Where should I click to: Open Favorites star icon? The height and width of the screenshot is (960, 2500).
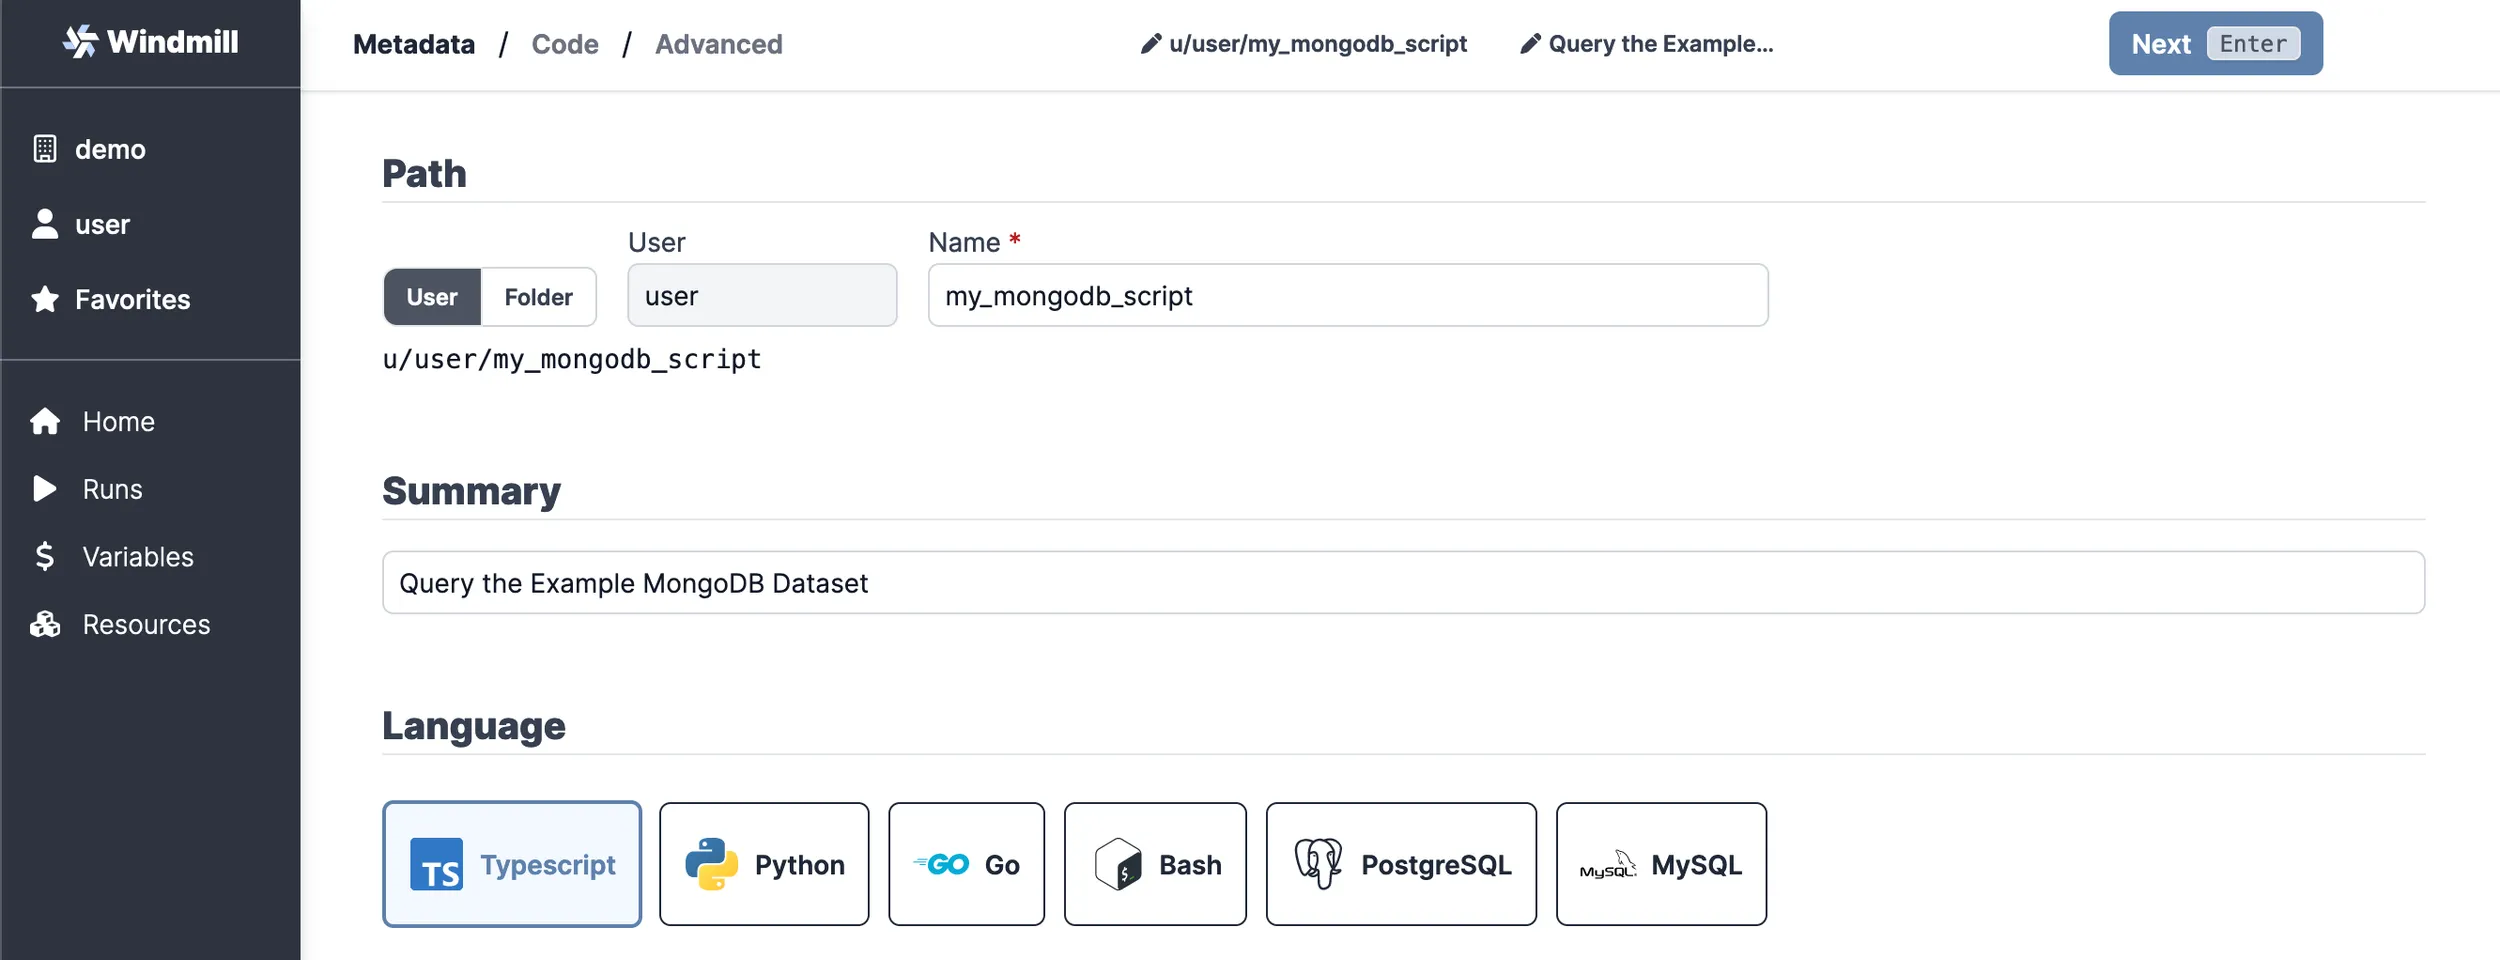coord(45,299)
